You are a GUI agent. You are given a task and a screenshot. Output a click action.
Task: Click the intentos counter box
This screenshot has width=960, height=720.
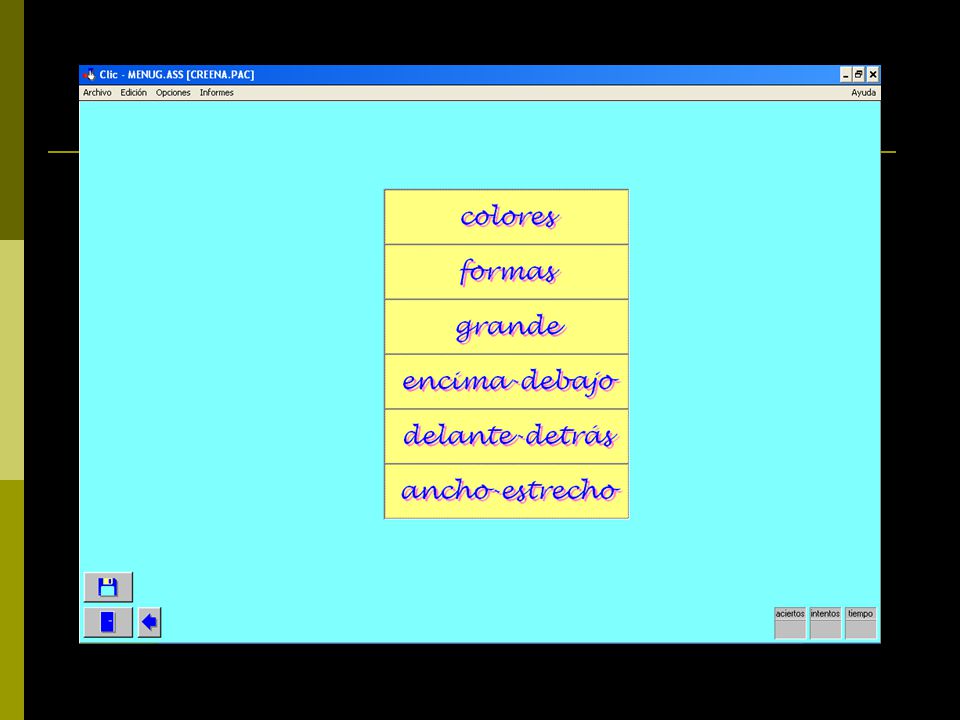pyautogui.click(x=825, y=623)
